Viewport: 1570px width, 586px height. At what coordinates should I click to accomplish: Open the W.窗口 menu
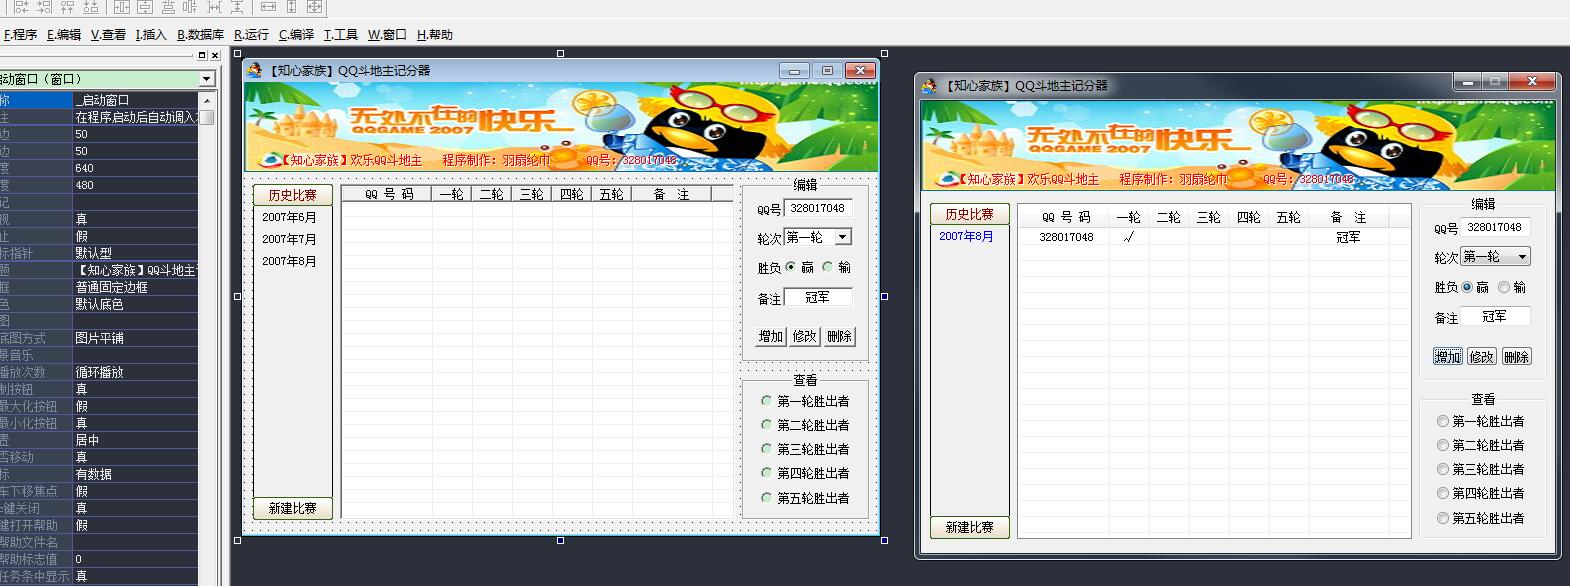click(387, 35)
